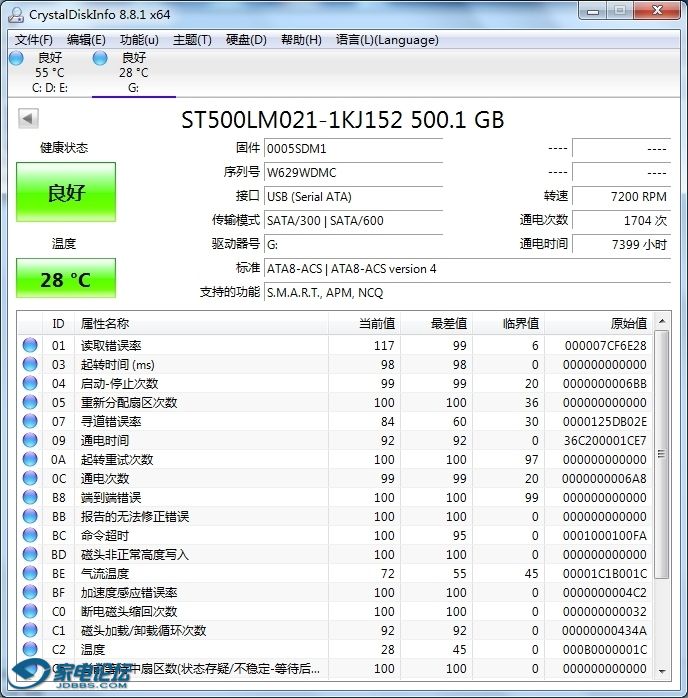Select the attribute name 读取错误率
Viewport: 688px width, 698px height.
tap(111, 345)
